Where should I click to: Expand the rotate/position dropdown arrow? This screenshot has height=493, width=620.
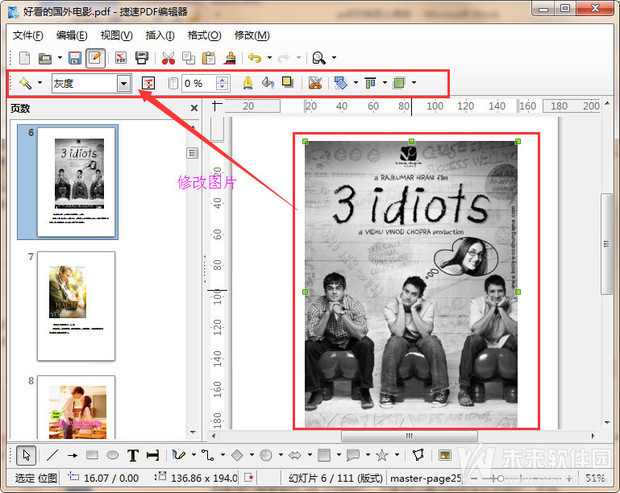(355, 82)
